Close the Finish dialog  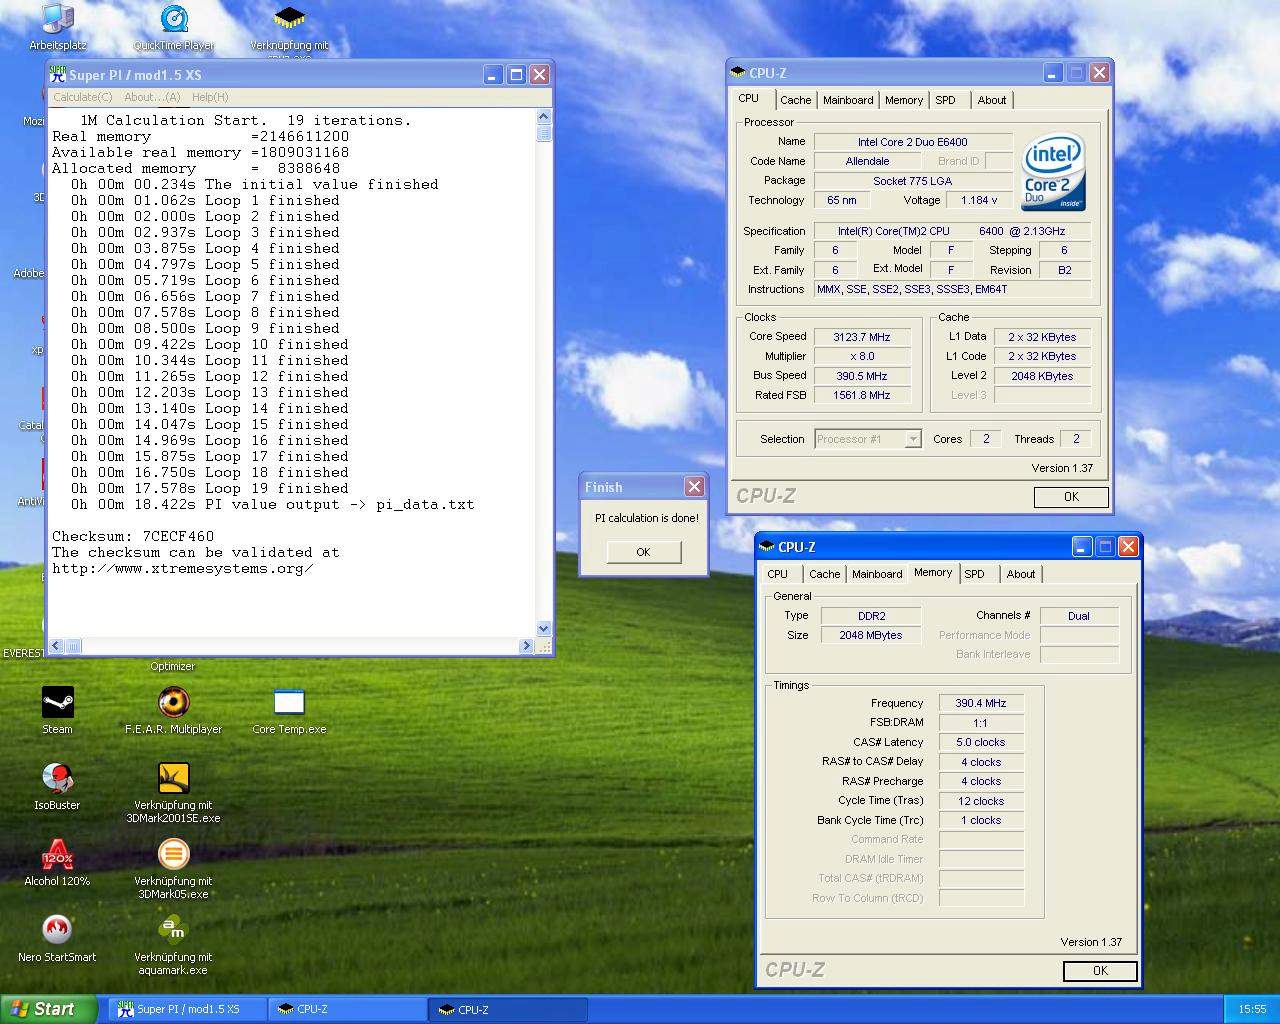coord(694,486)
